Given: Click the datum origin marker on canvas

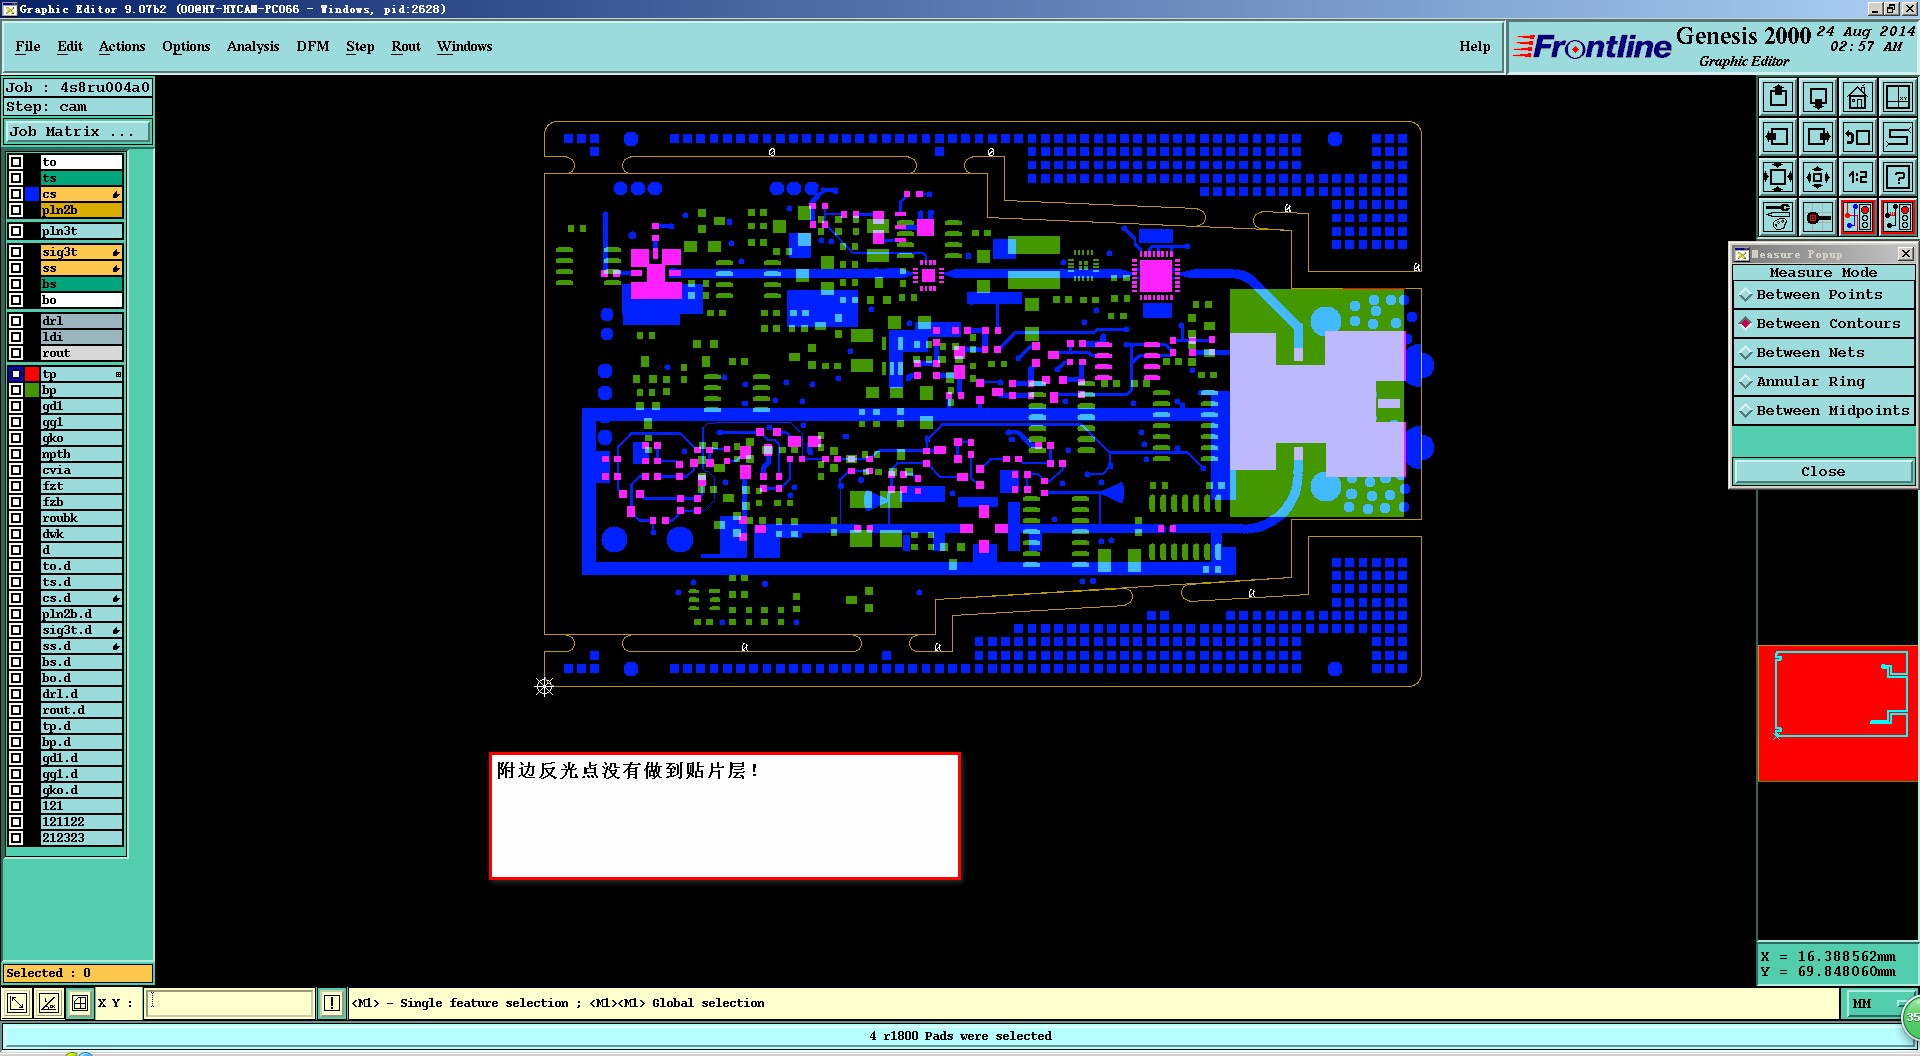Looking at the screenshot, I should 544,686.
